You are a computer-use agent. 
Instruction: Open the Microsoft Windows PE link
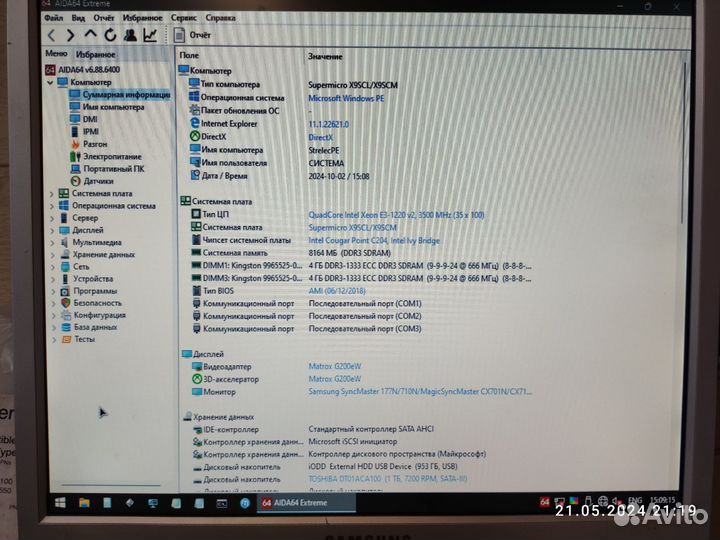346,98
